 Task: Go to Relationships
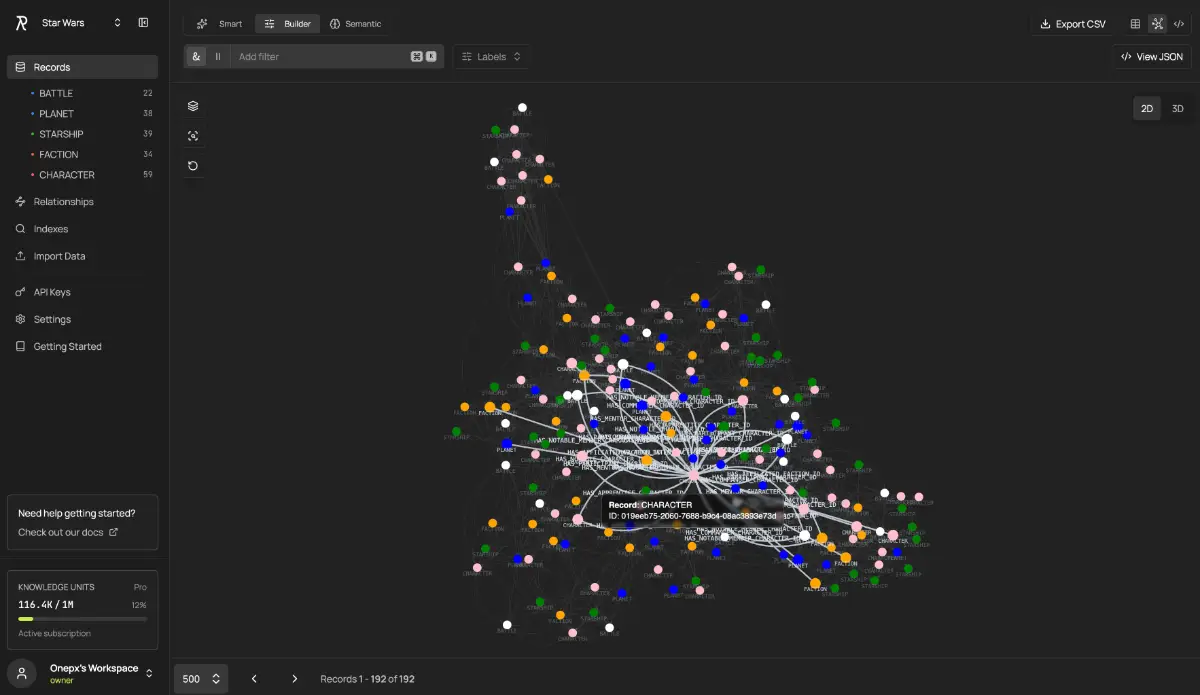63,202
